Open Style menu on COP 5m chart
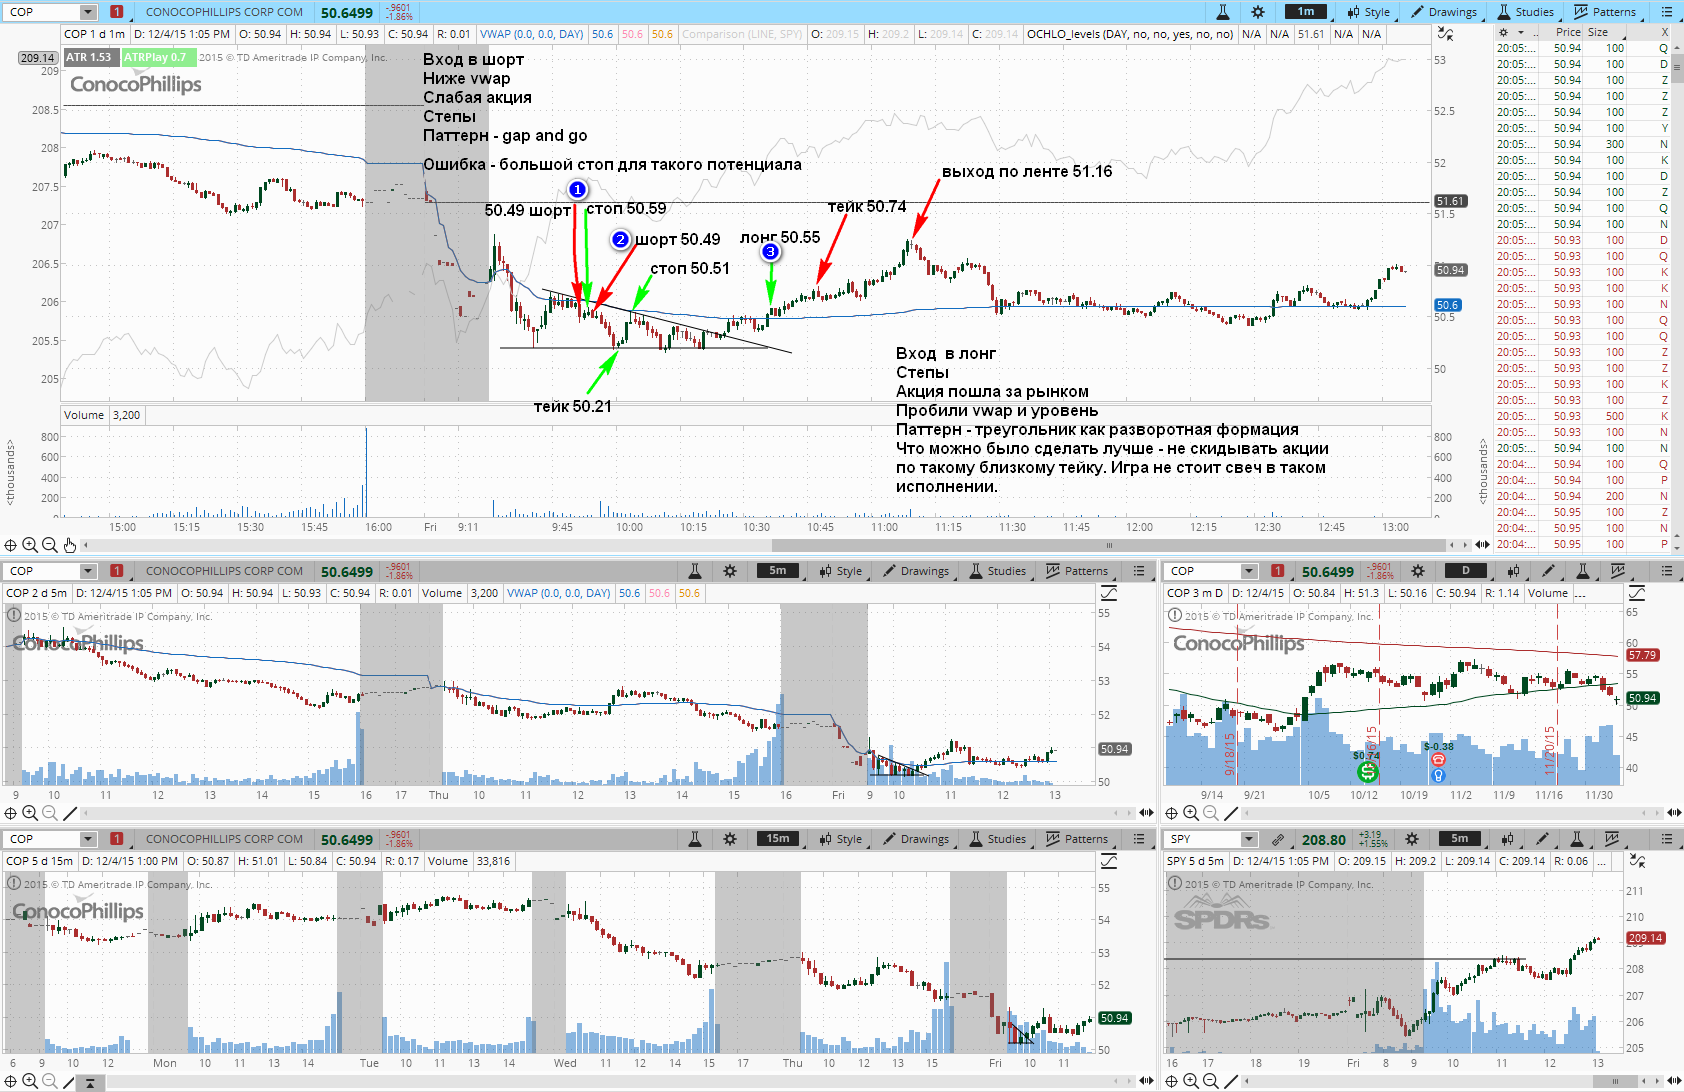This screenshot has width=1684, height=1092. [x=841, y=571]
